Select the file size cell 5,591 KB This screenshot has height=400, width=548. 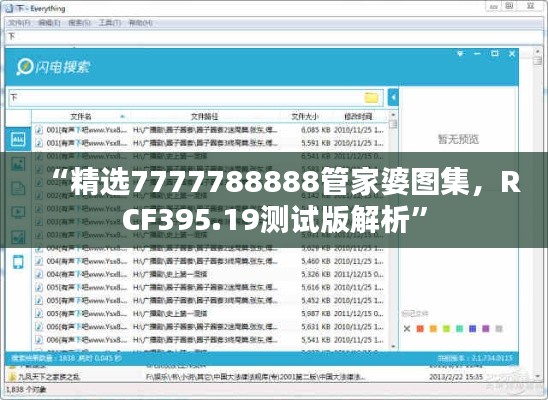316,143
